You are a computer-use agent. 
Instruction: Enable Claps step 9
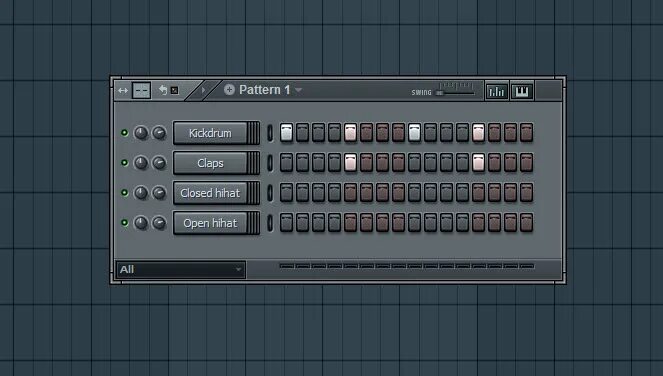(414, 162)
